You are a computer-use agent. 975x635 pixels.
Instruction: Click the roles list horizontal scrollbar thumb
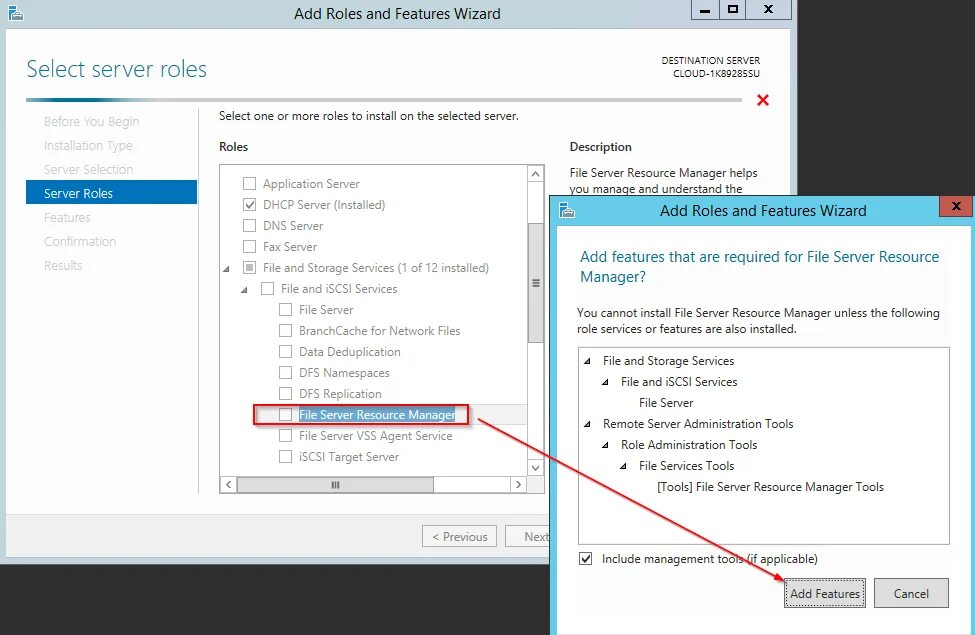tap(335, 484)
